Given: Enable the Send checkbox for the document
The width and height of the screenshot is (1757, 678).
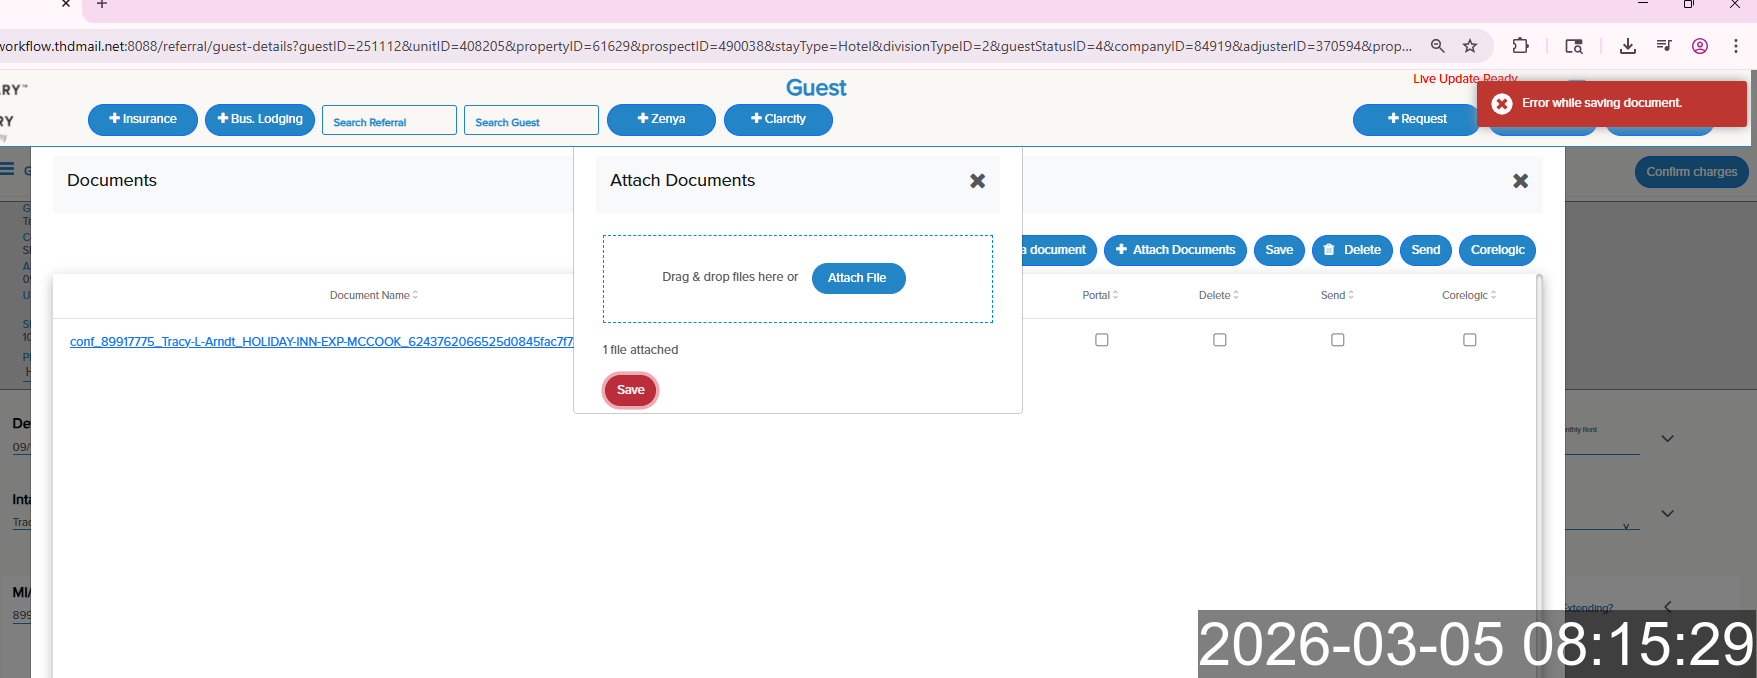Looking at the screenshot, I should coord(1337,340).
